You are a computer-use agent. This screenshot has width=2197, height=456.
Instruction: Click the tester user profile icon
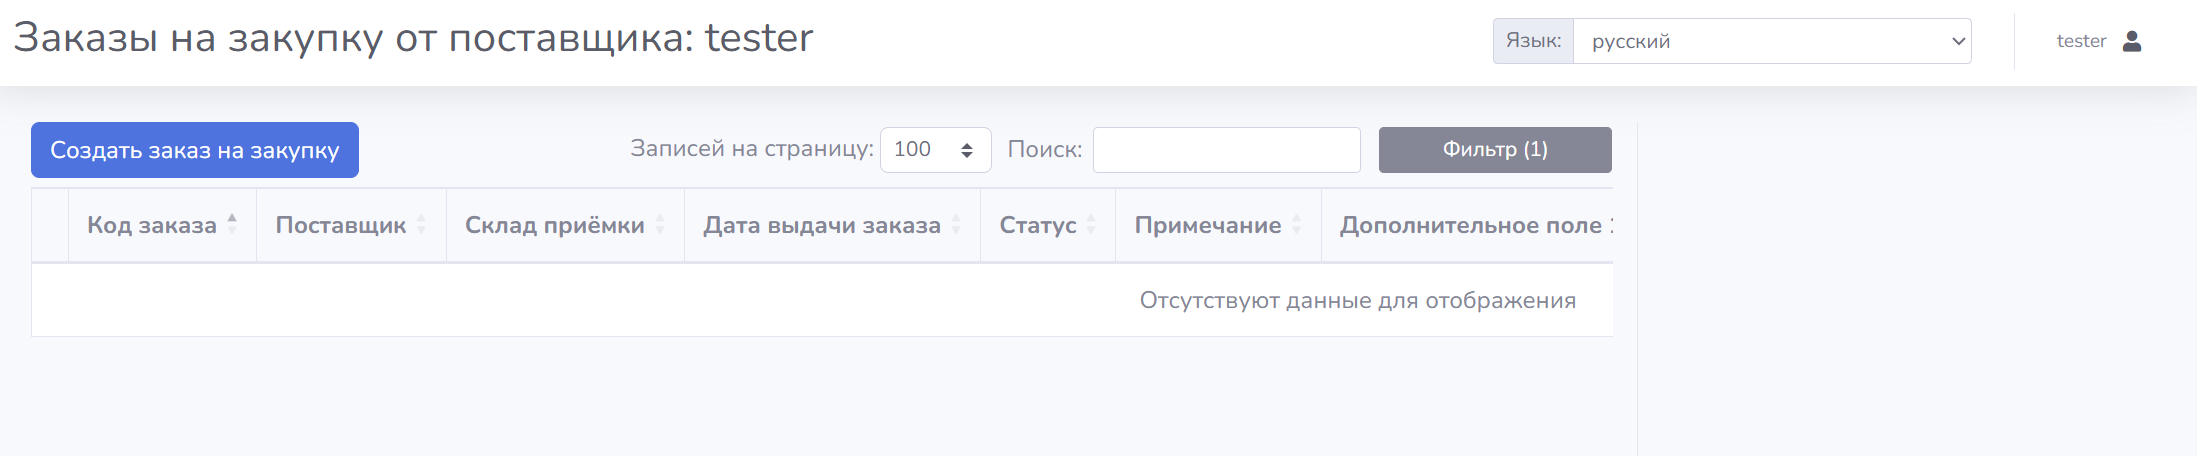[x=2132, y=41]
